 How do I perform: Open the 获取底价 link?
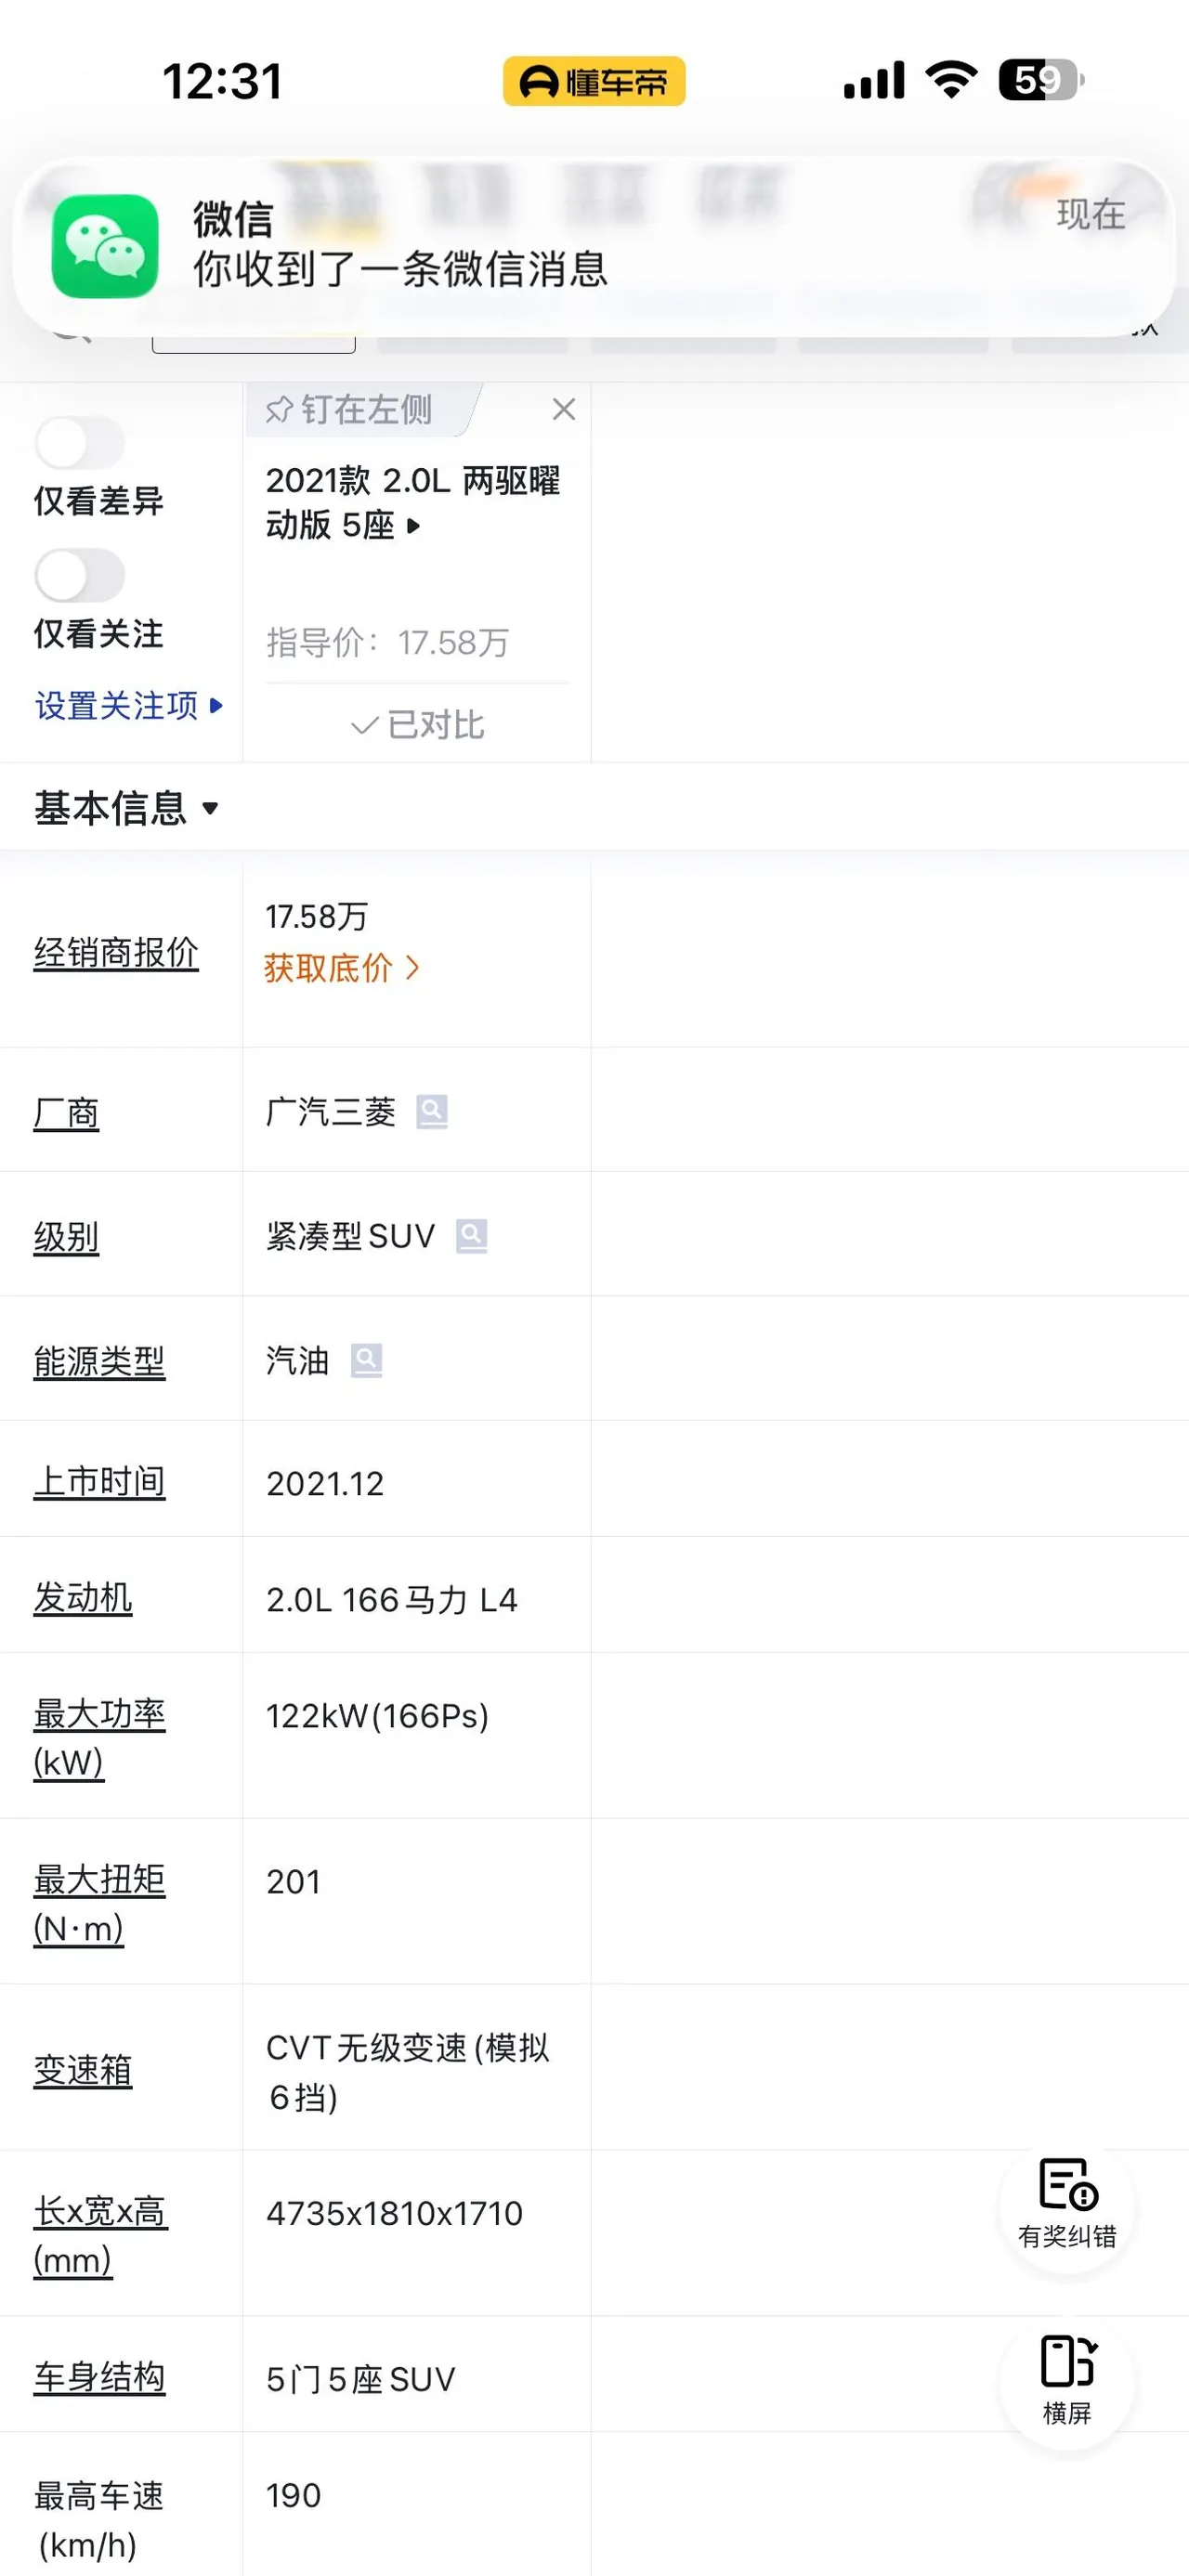[x=341, y=968]
